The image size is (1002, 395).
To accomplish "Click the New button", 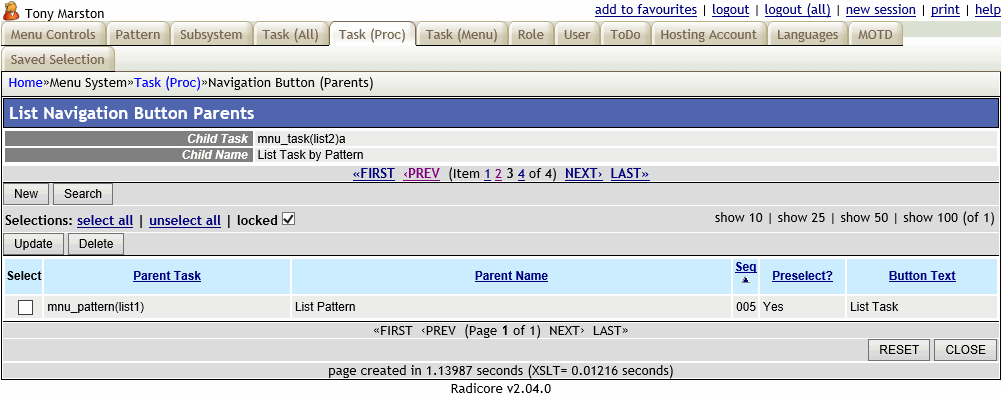I will point(26,194).
